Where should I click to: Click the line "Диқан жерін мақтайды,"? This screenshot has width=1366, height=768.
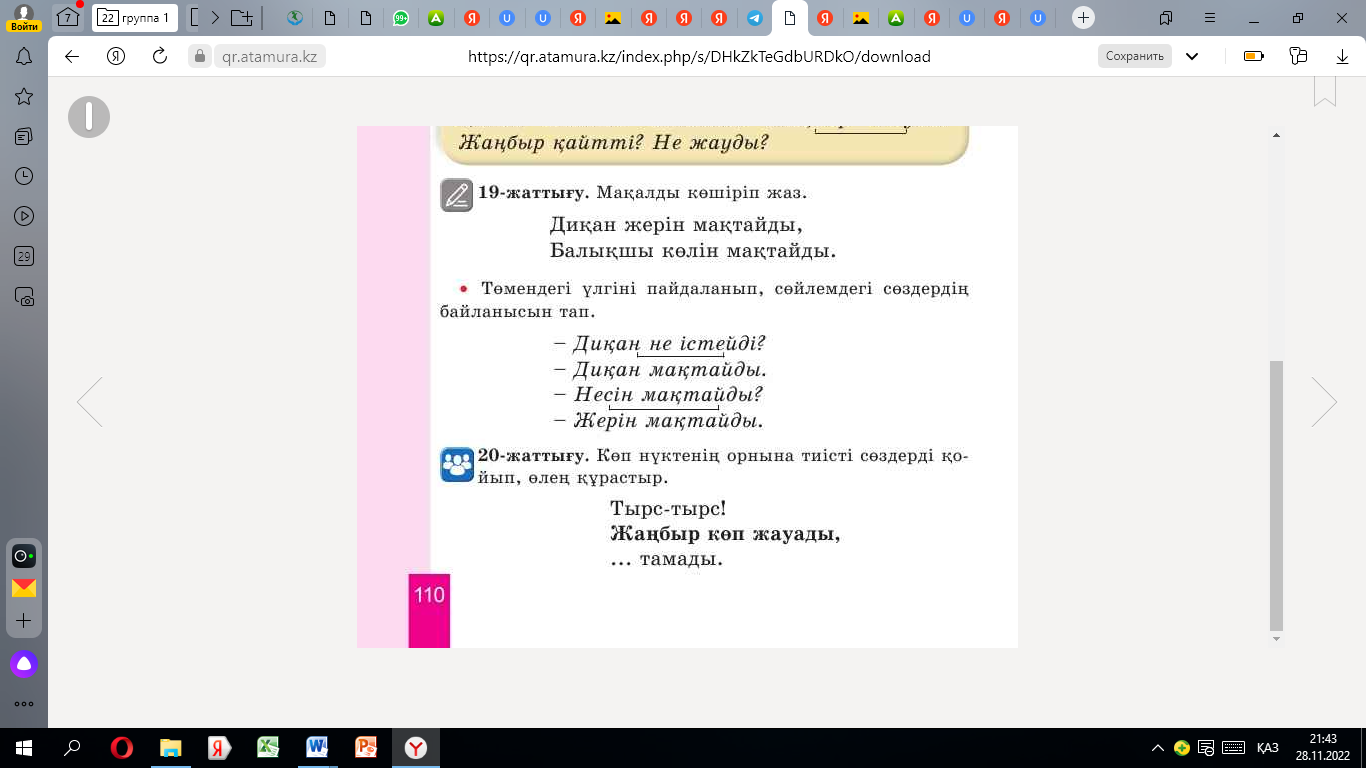click(x=677, y=224)
